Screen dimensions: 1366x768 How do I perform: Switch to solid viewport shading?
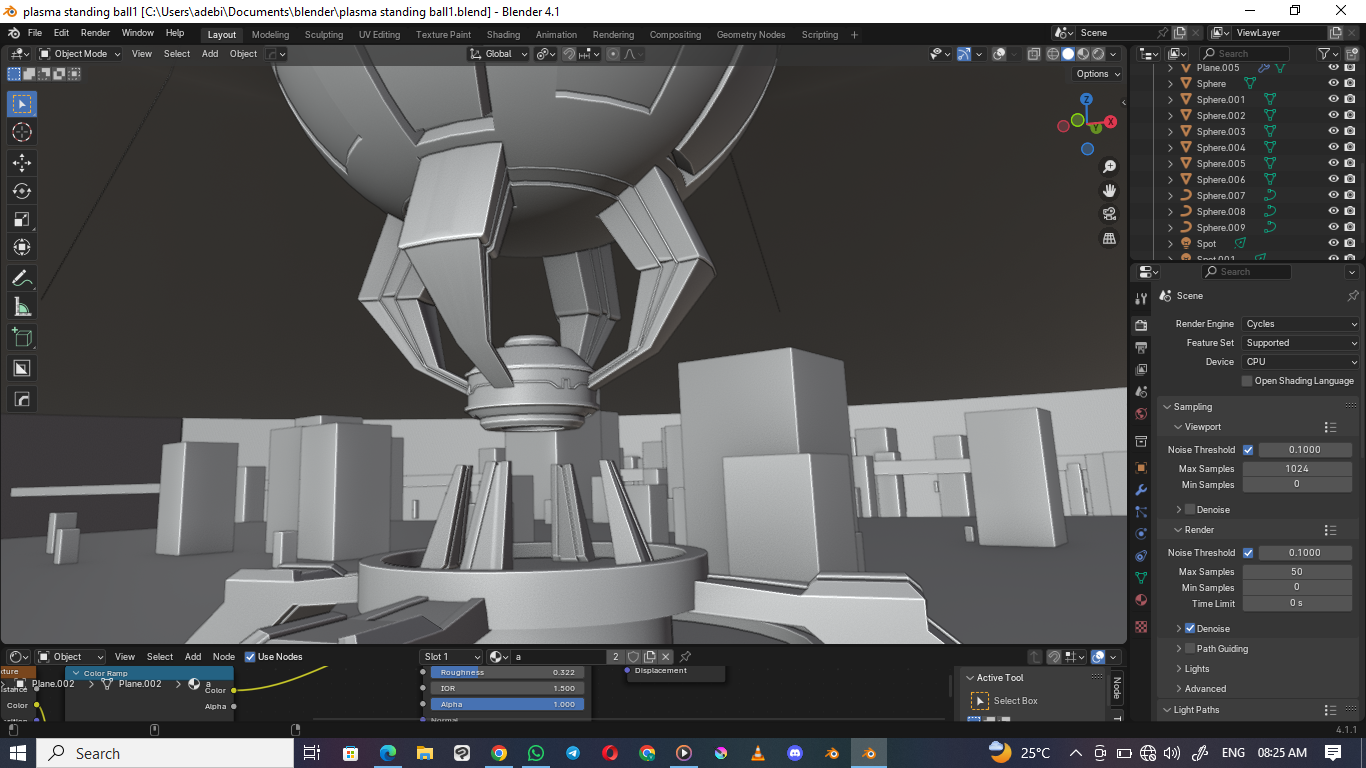click(1068, 54)
